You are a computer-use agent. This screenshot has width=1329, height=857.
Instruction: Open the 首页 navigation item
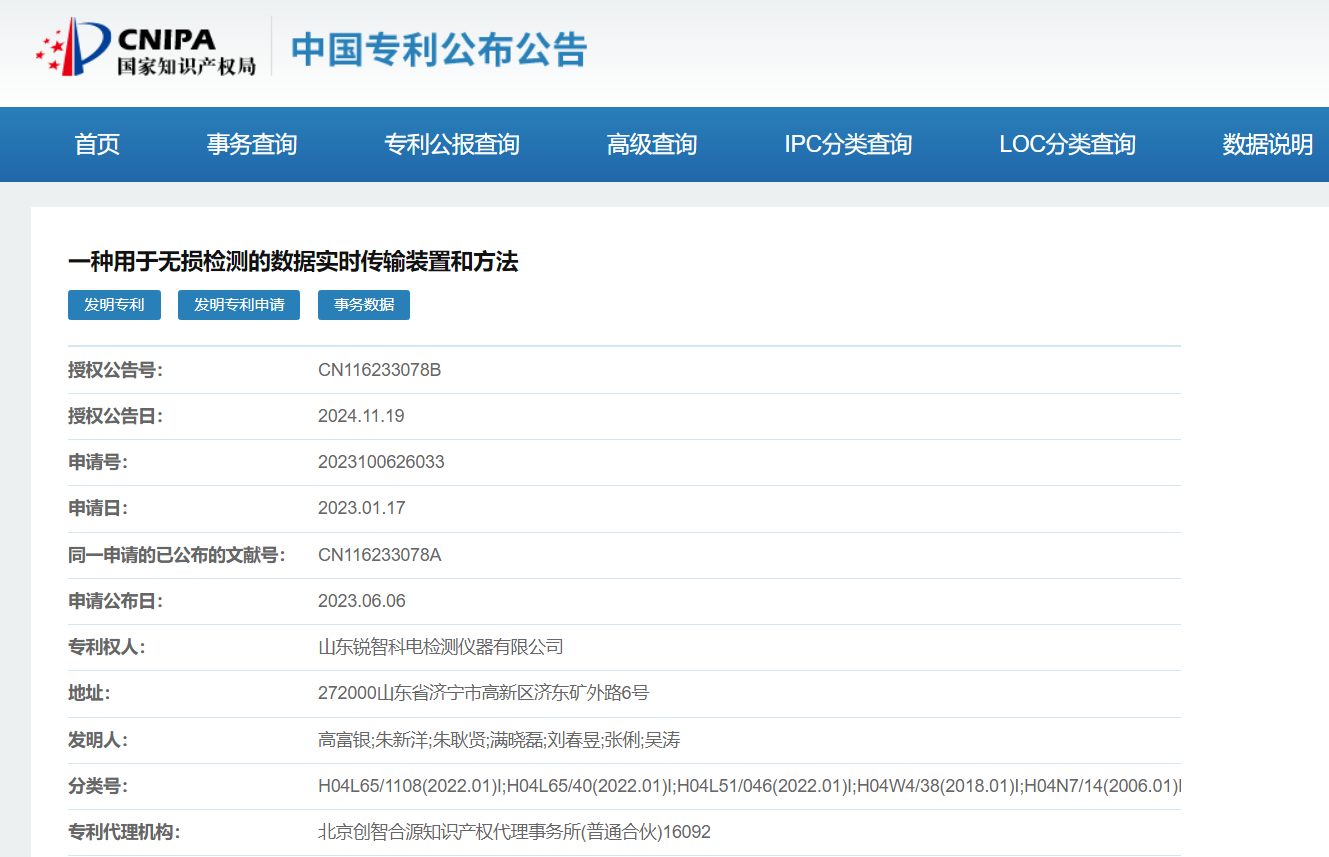coord(96,144)
